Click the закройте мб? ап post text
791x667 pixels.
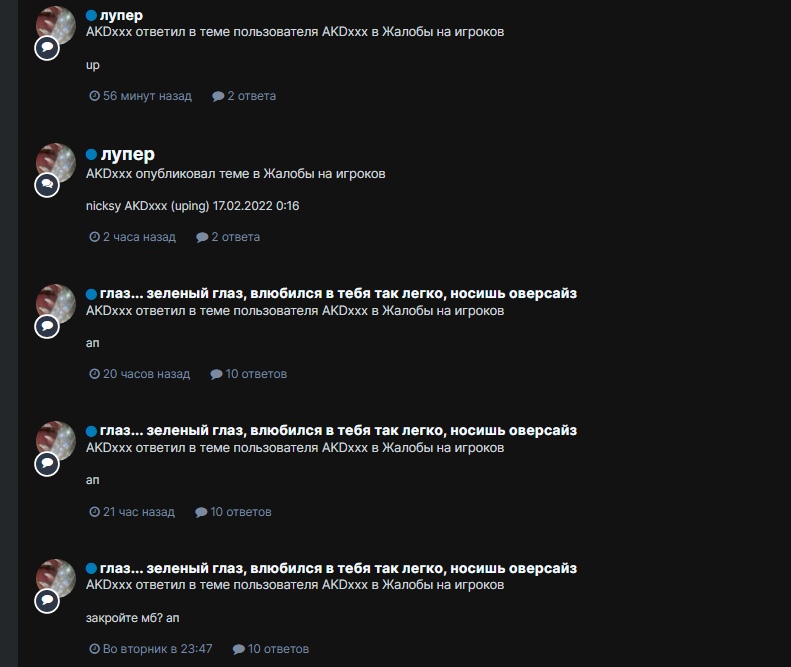133,618
